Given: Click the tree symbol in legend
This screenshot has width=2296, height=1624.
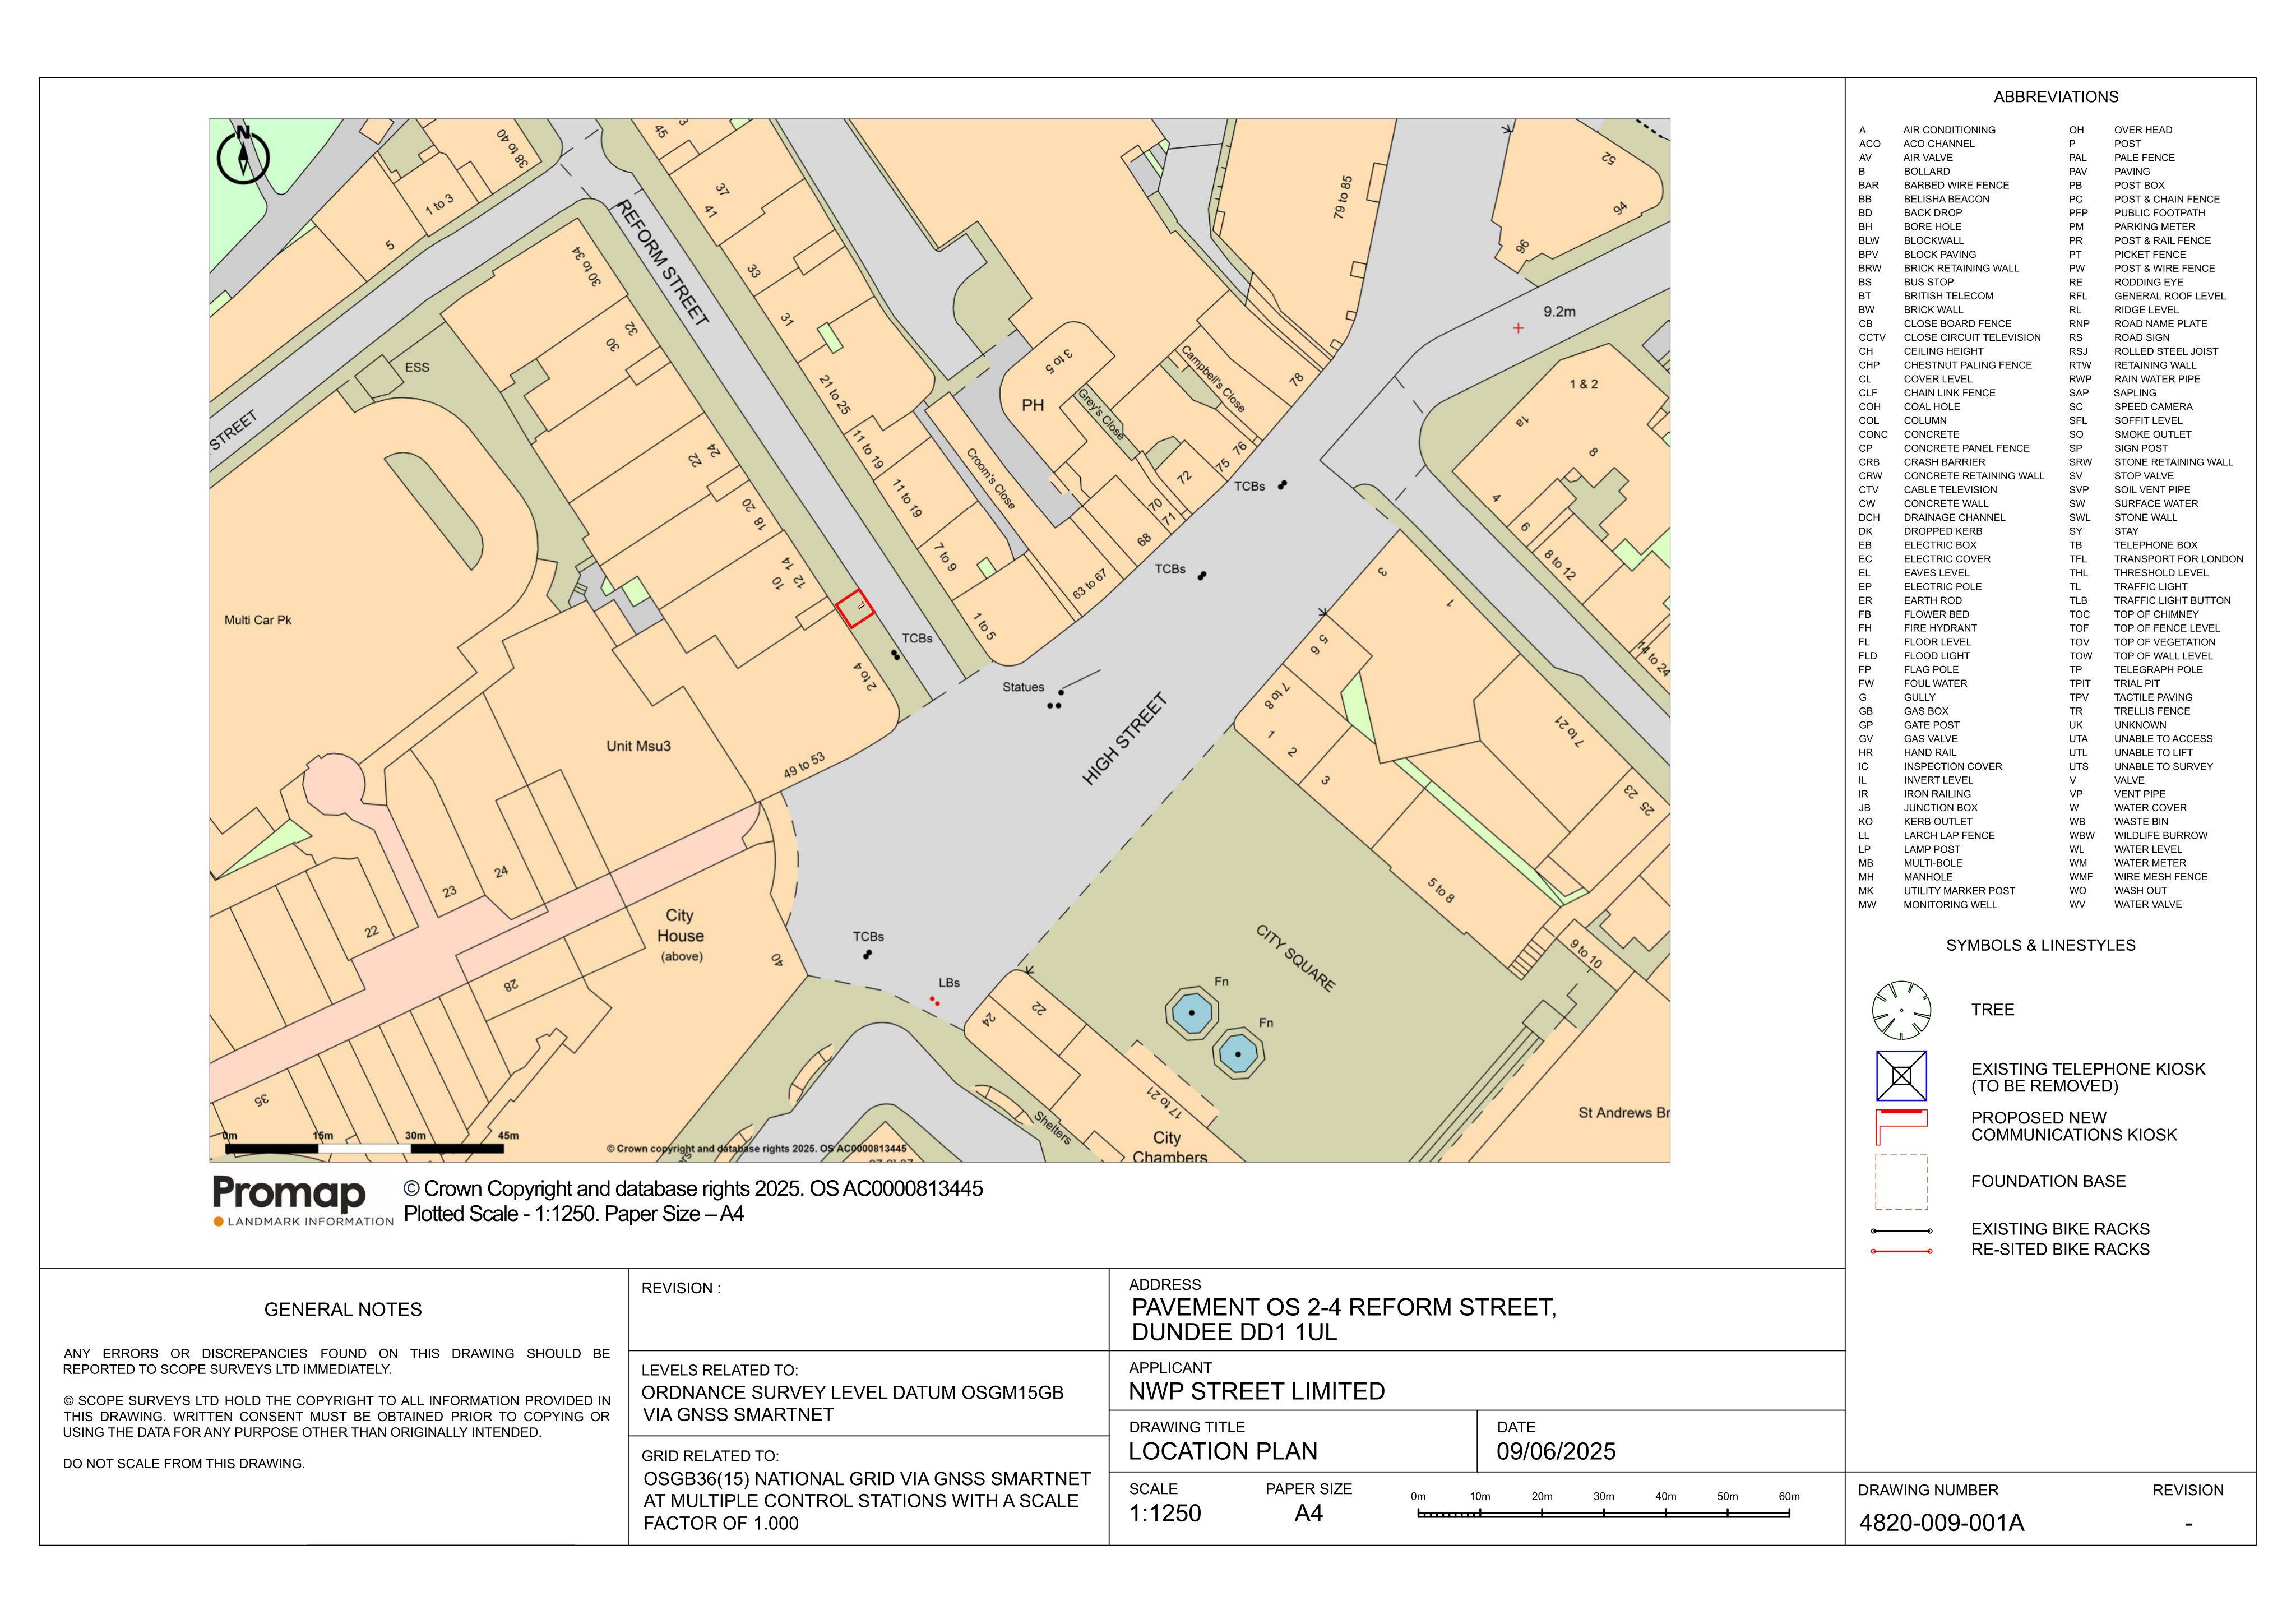Looking at the screenshot, I should 1901,1010.
